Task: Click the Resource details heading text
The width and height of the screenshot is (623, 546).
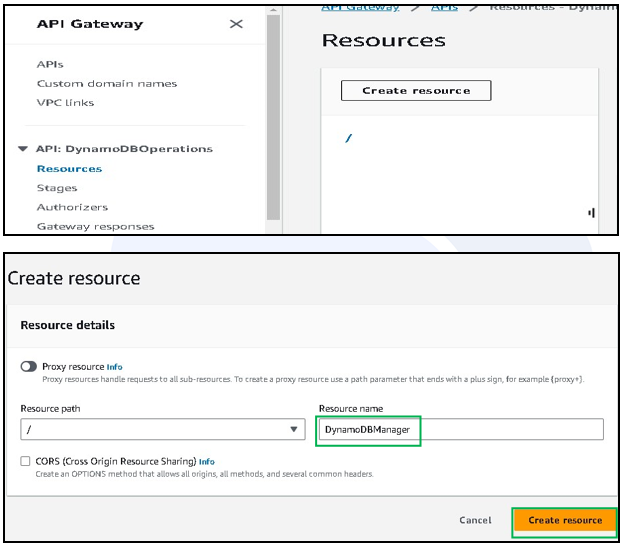Action: point(68,325)
